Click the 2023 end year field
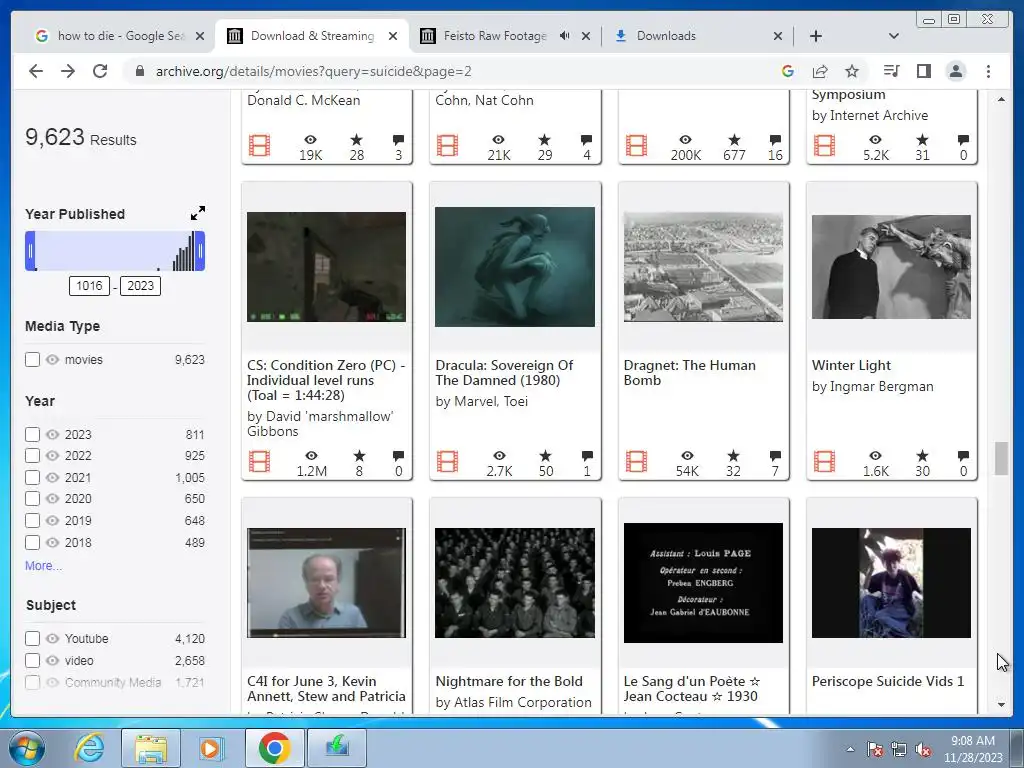Viewport: 1024px width, 768px height. pyautogui.click(x=140, y=285)
